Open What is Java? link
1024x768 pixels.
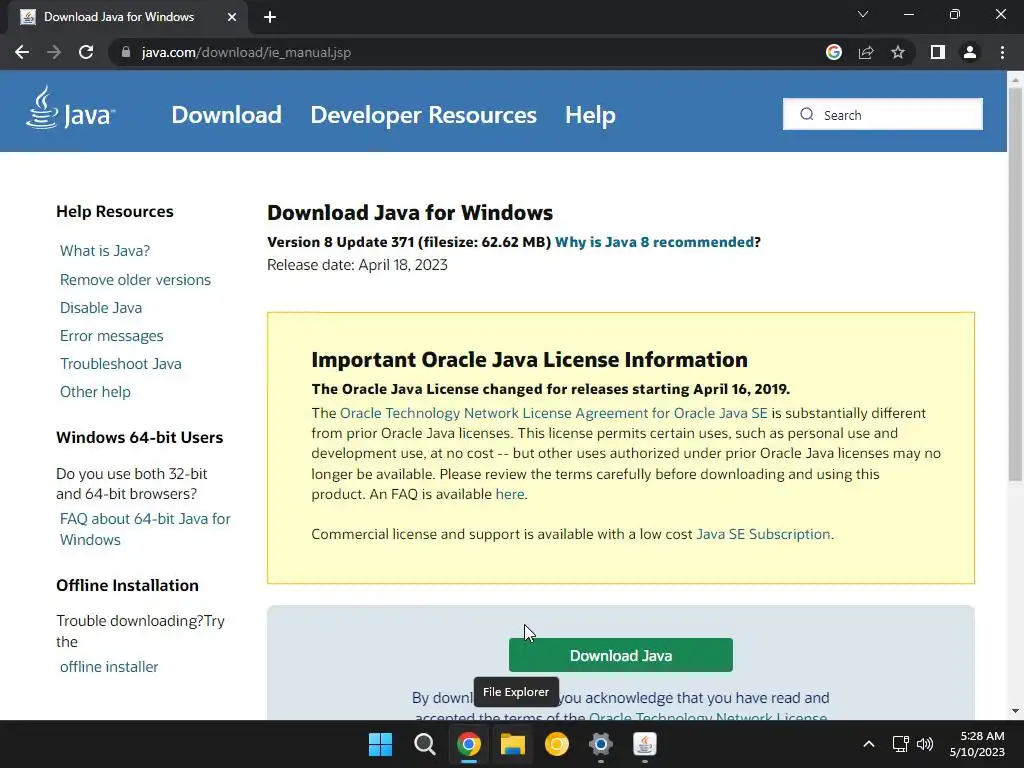(105, 251)
